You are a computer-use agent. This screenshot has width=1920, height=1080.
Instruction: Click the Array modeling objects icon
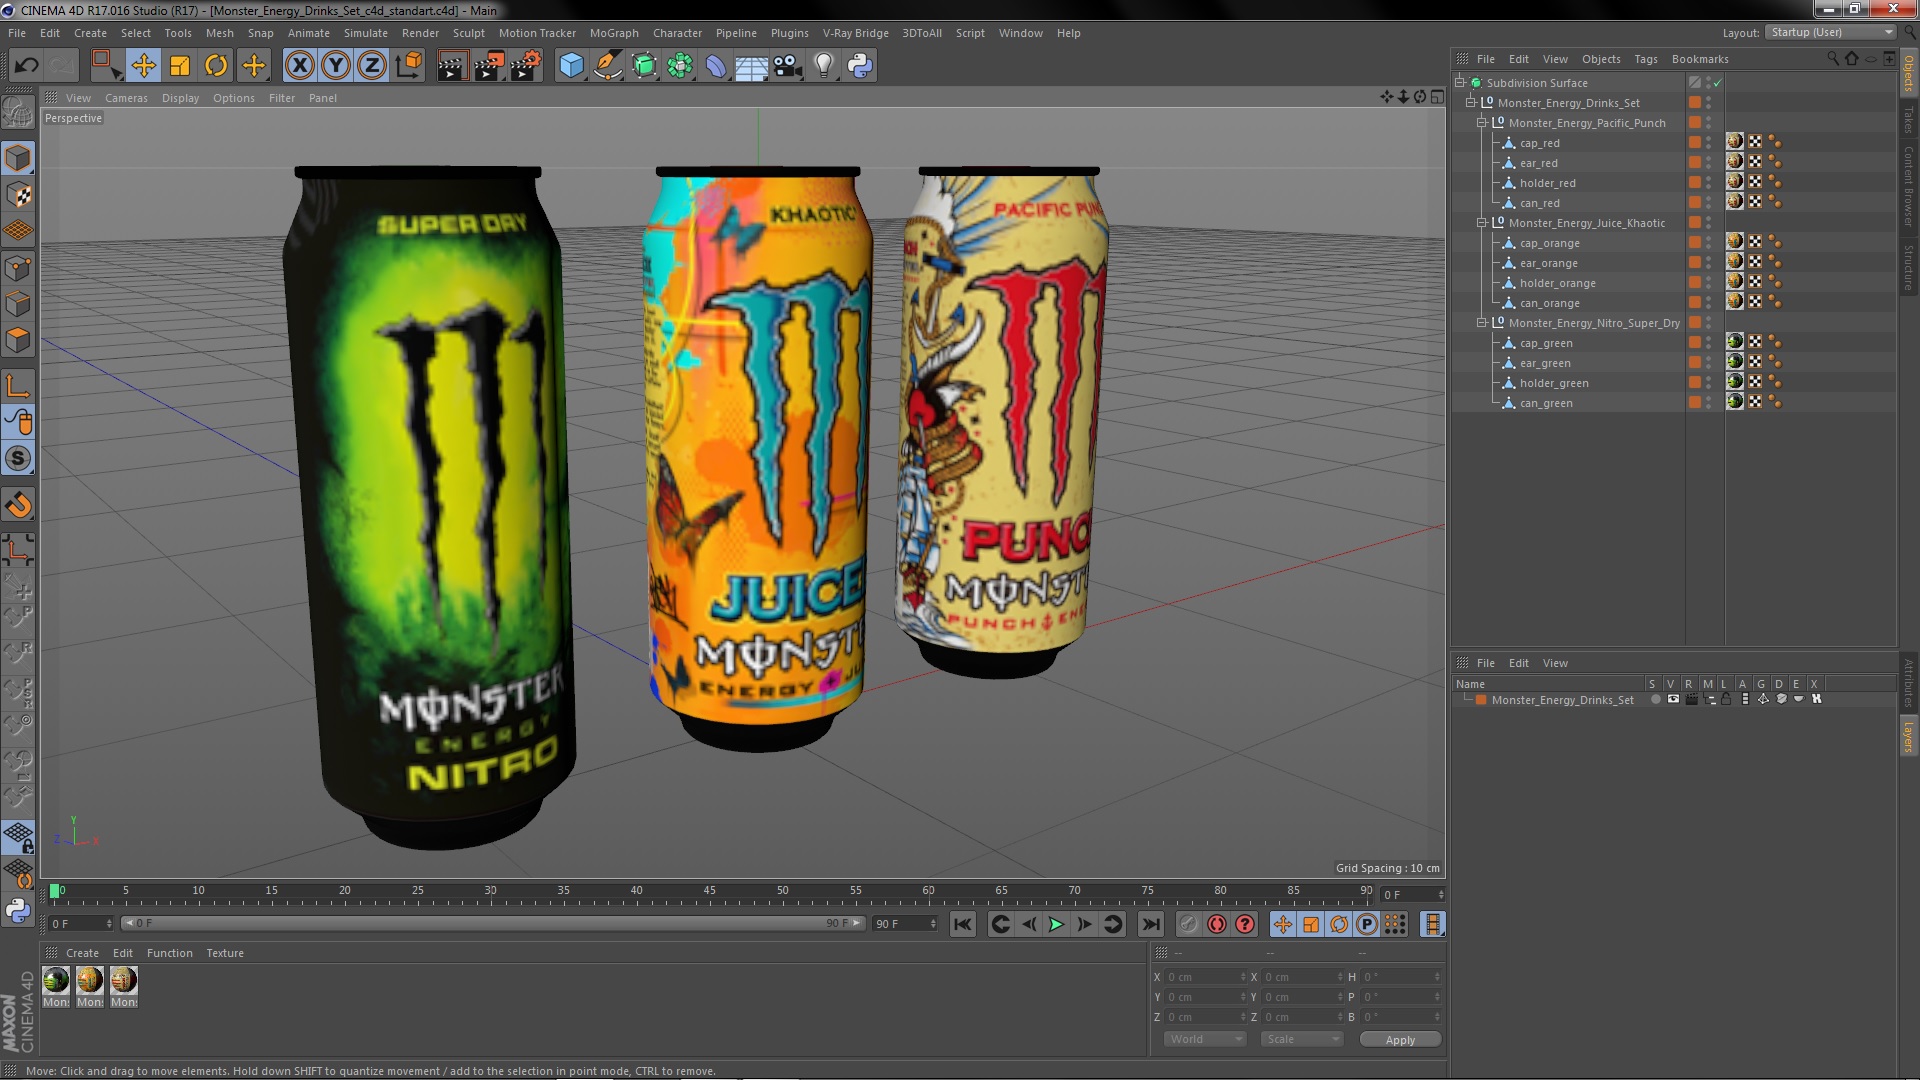pos(680,66)
